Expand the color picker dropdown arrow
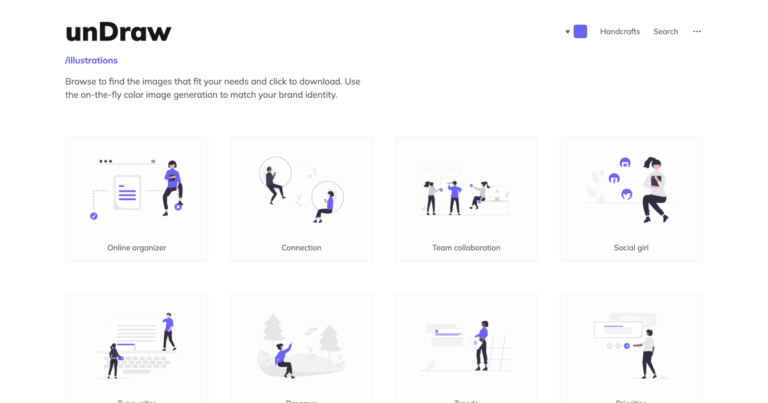 click(567, 32)
